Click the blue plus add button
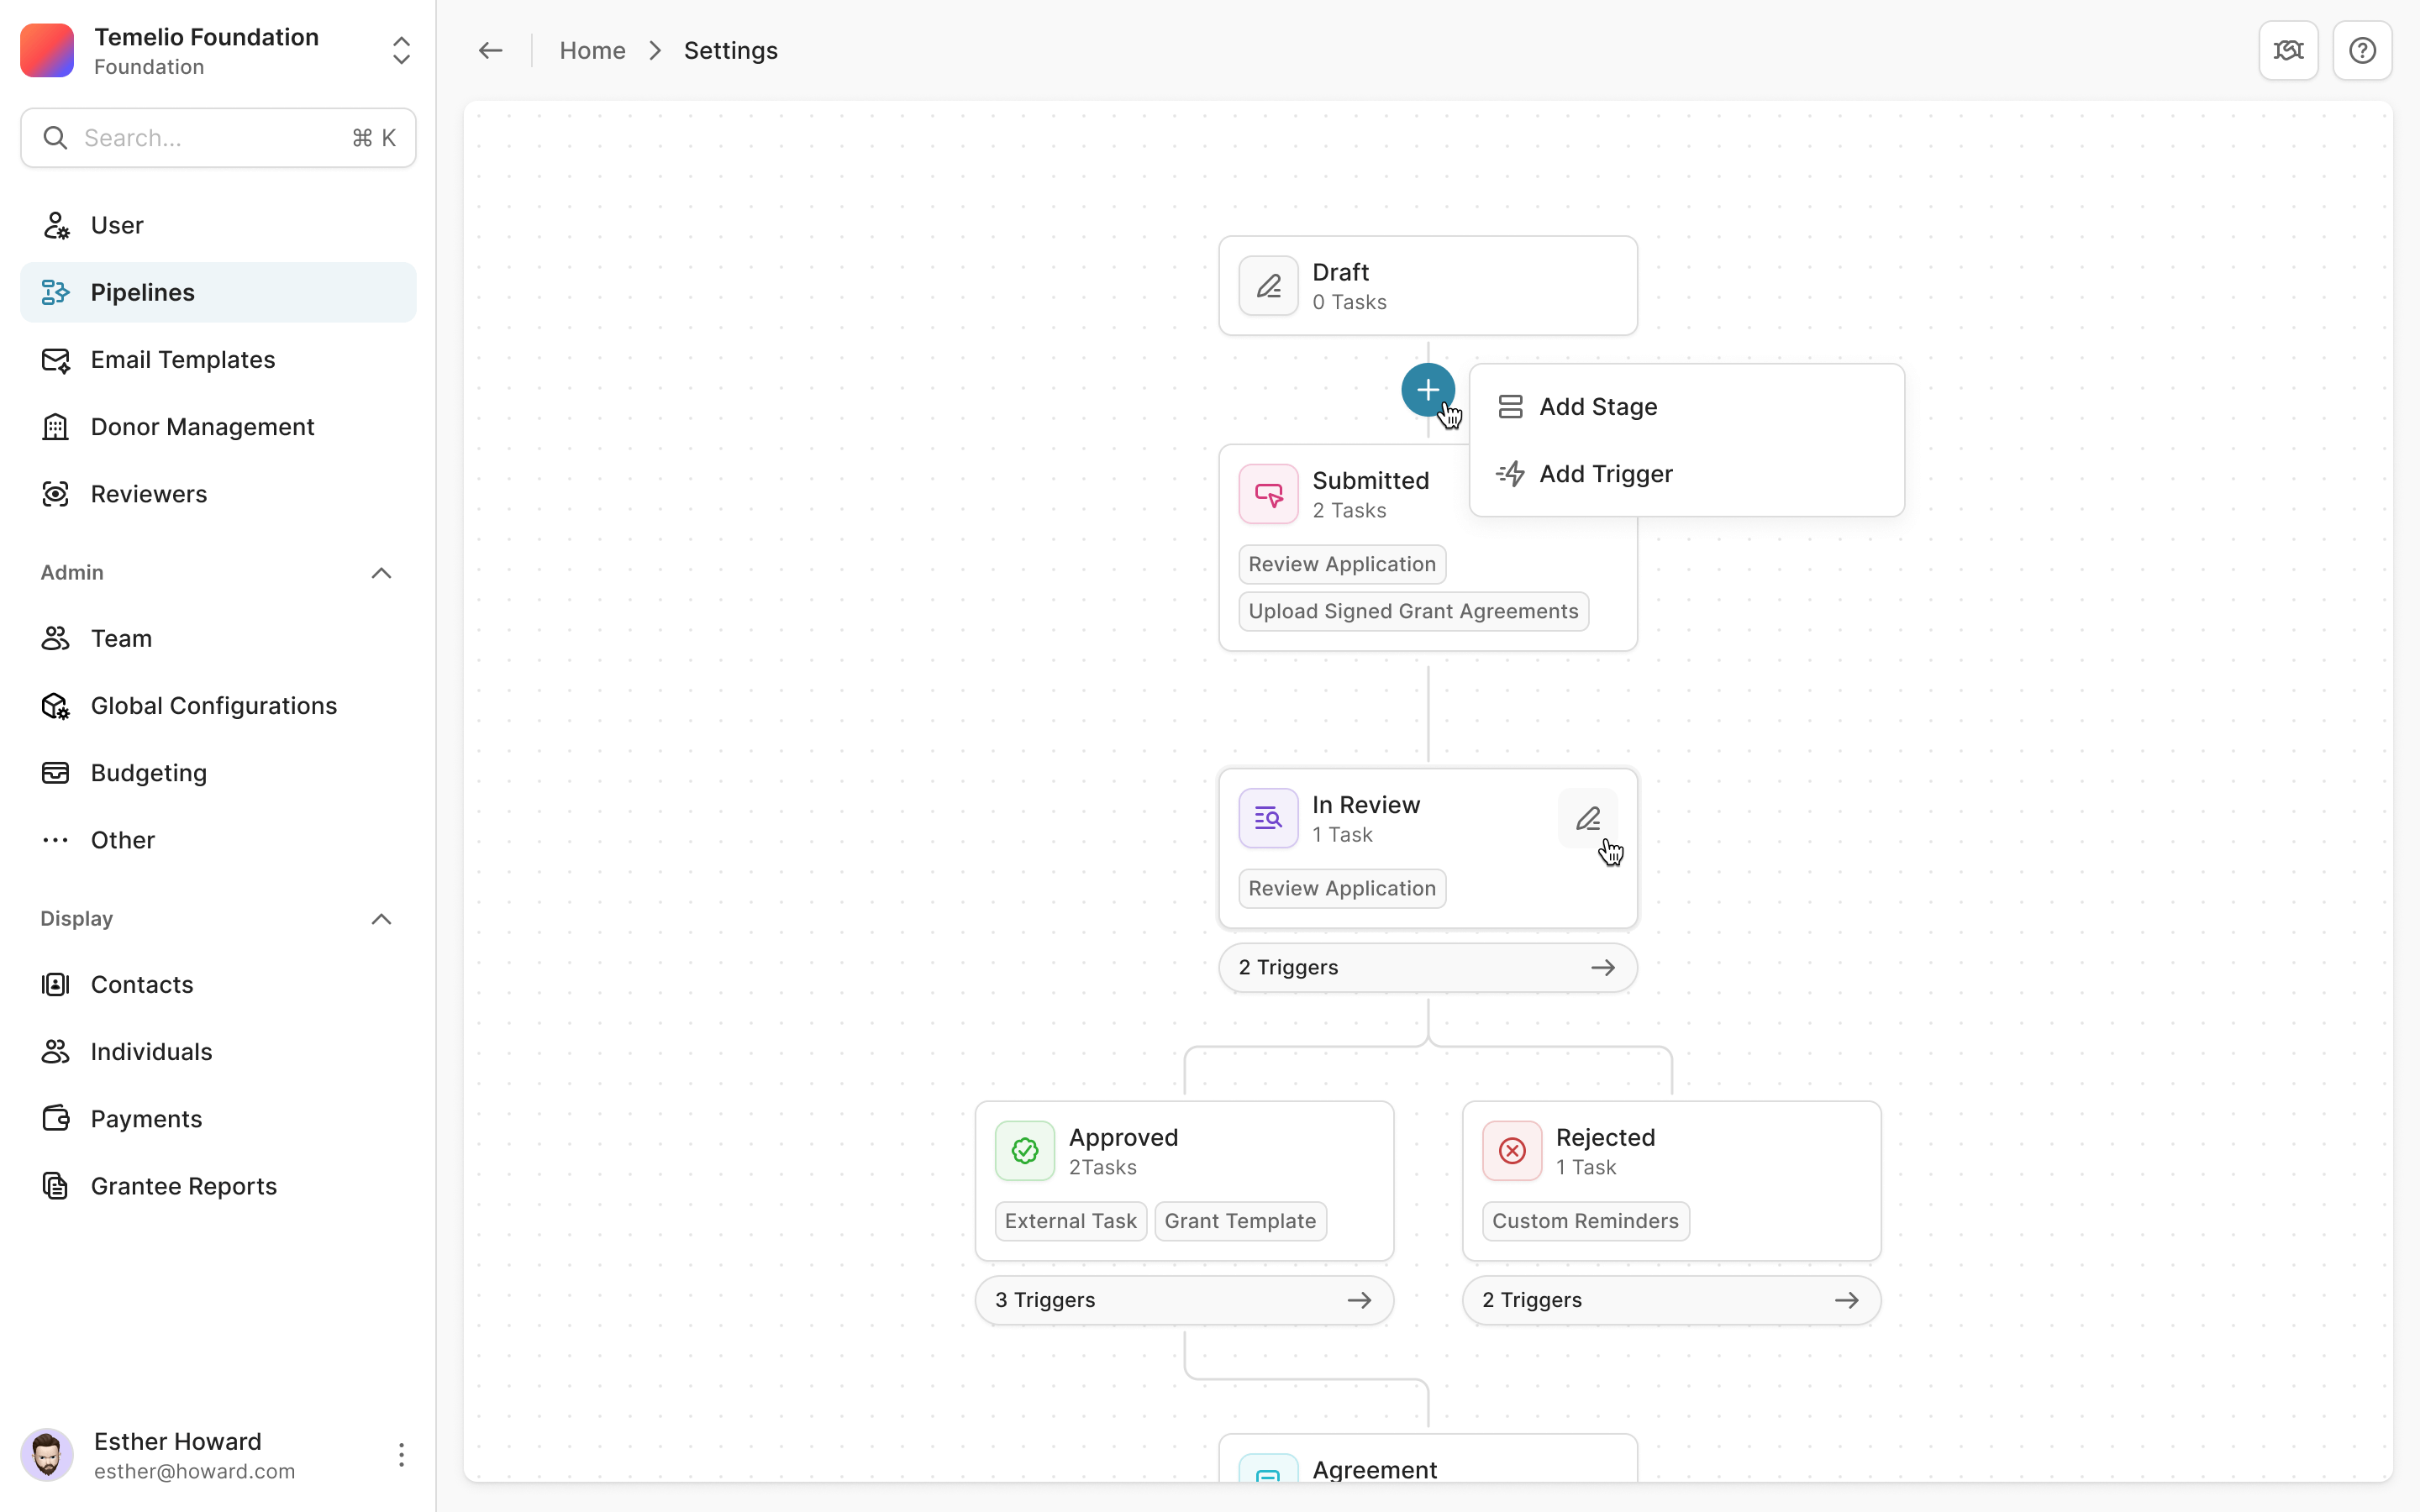The height and width of the screenshot is (1512, 2420). pyautogui.click(x=1427, y=390)
